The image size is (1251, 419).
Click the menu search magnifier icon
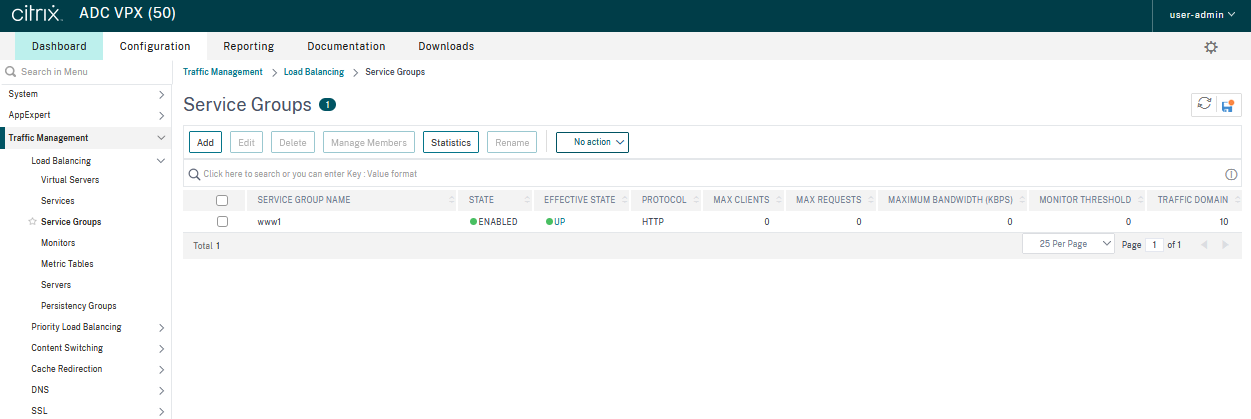pos(11,72)
